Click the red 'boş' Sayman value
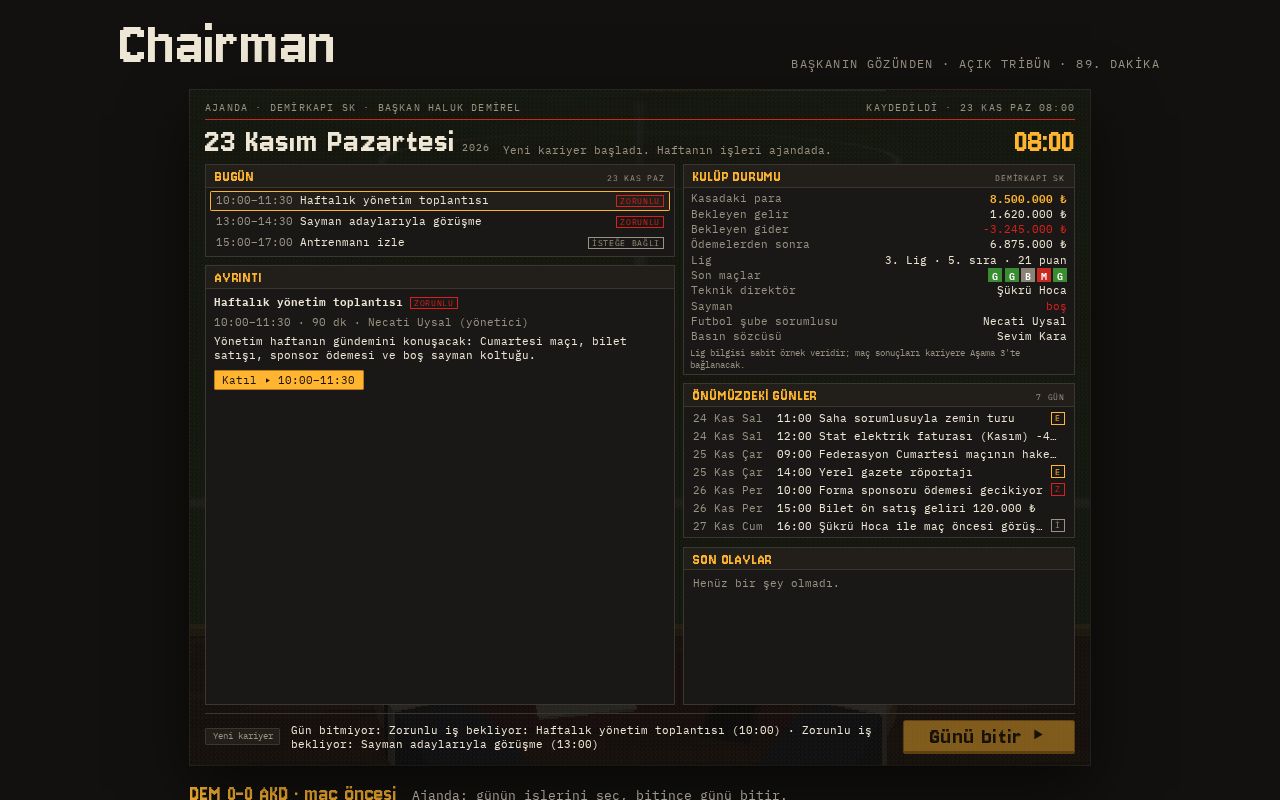1280x800 pixels. [x=1056, y=306]
